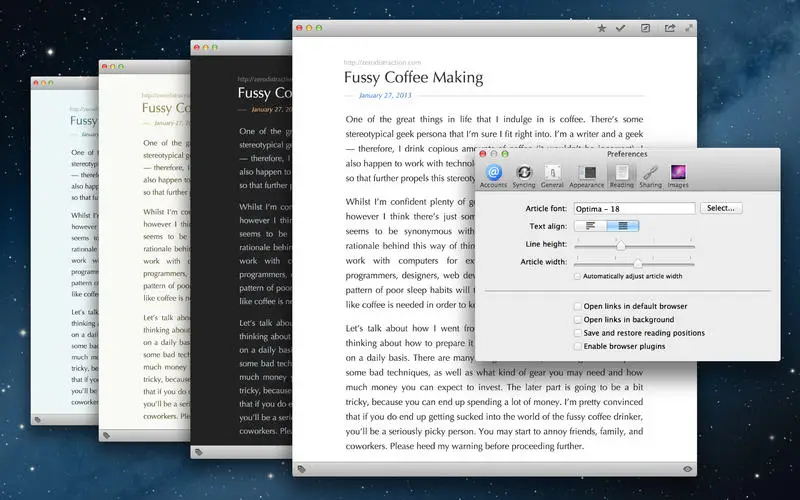Open the General preferences pane
The image size is (800, 500).
coord(552,177)
